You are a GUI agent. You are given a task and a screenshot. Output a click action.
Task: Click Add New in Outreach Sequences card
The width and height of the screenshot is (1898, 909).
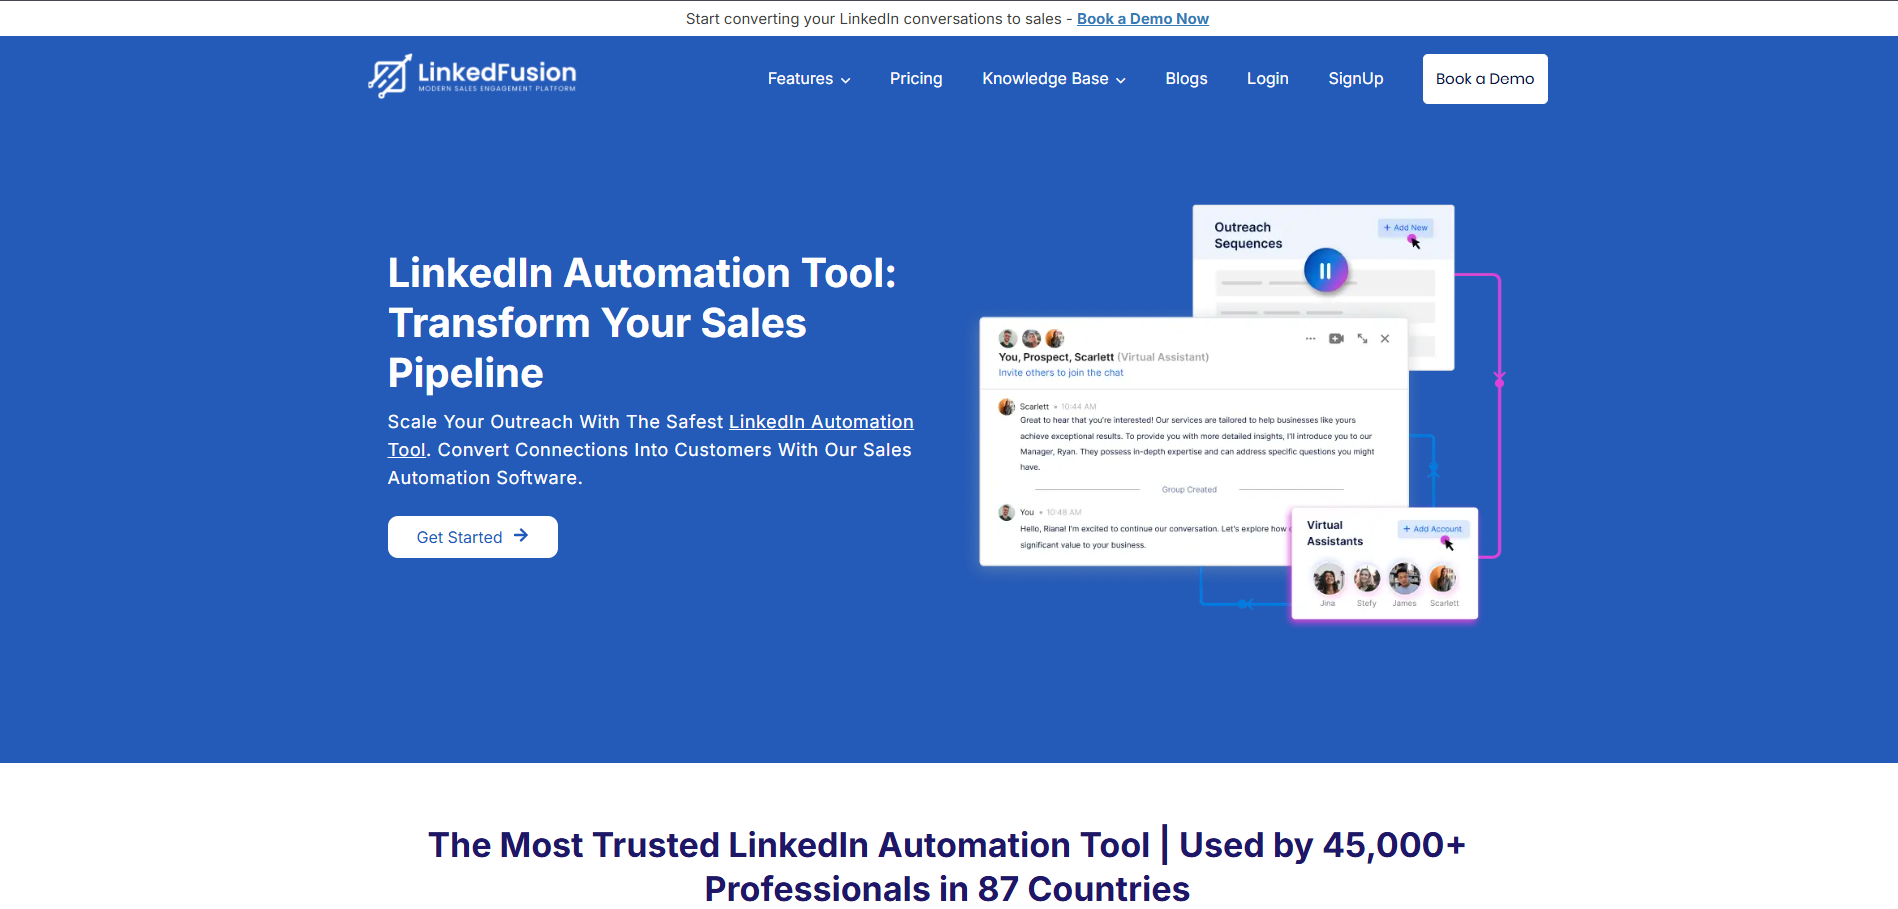point(1406,228)
